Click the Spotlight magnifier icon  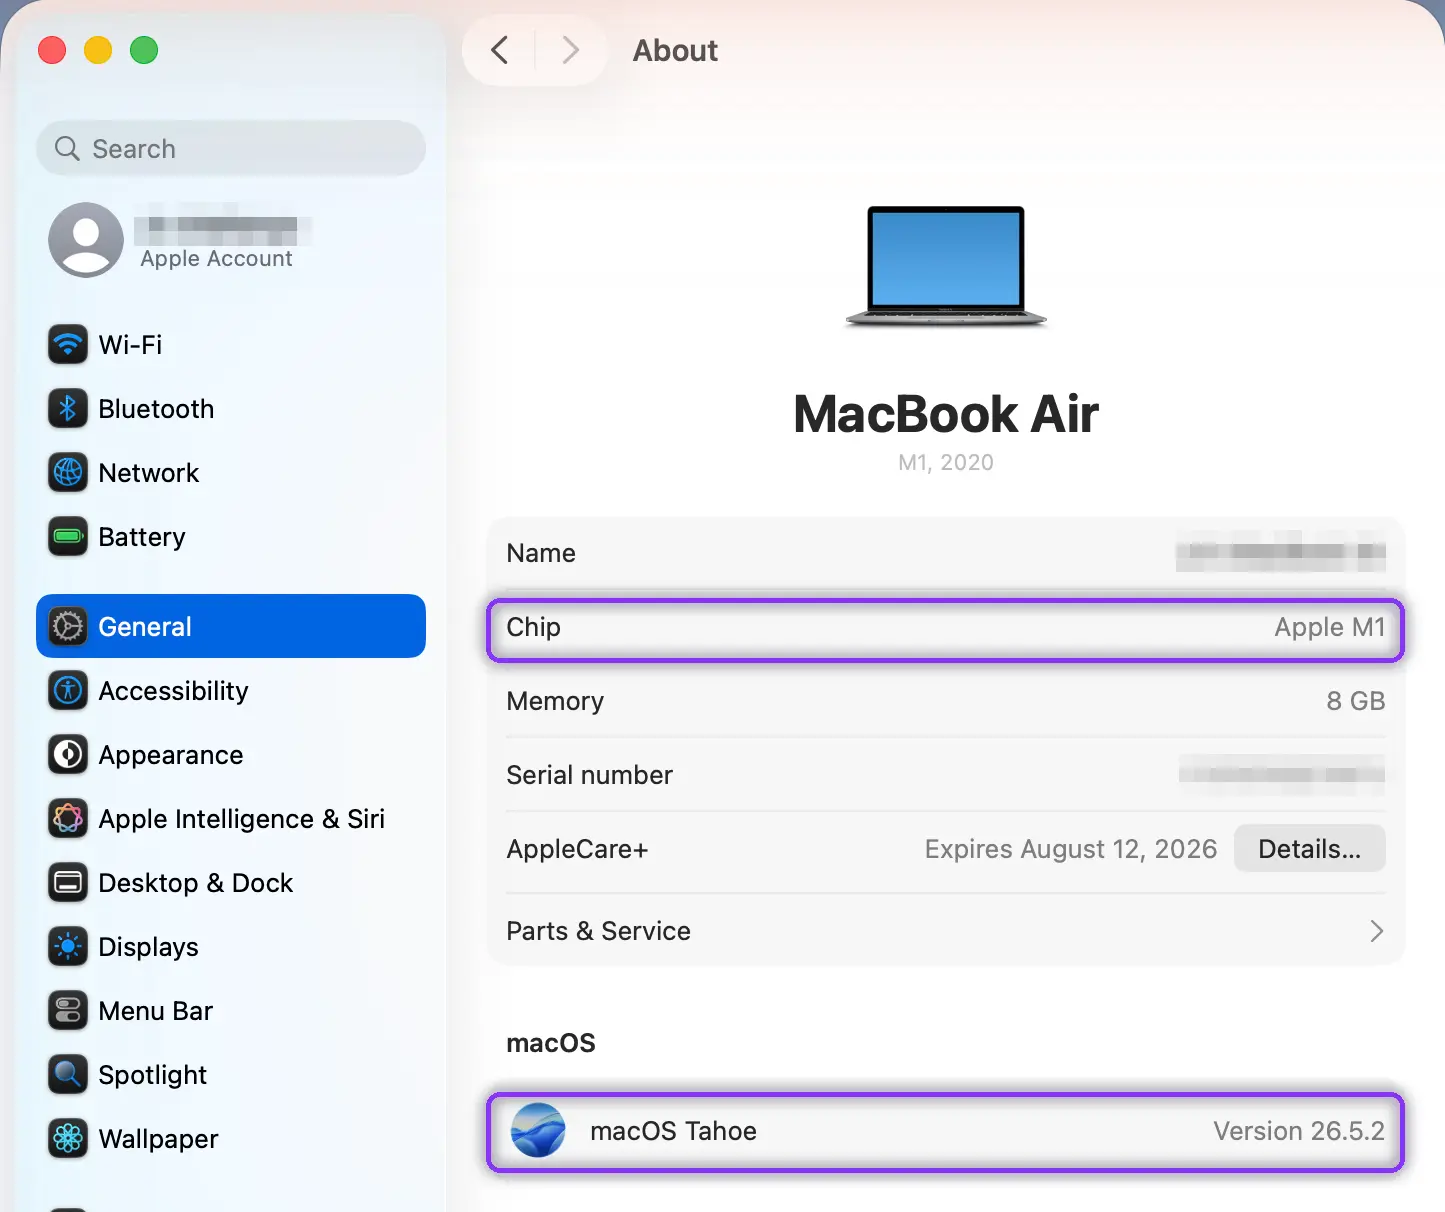point(68,1075)
